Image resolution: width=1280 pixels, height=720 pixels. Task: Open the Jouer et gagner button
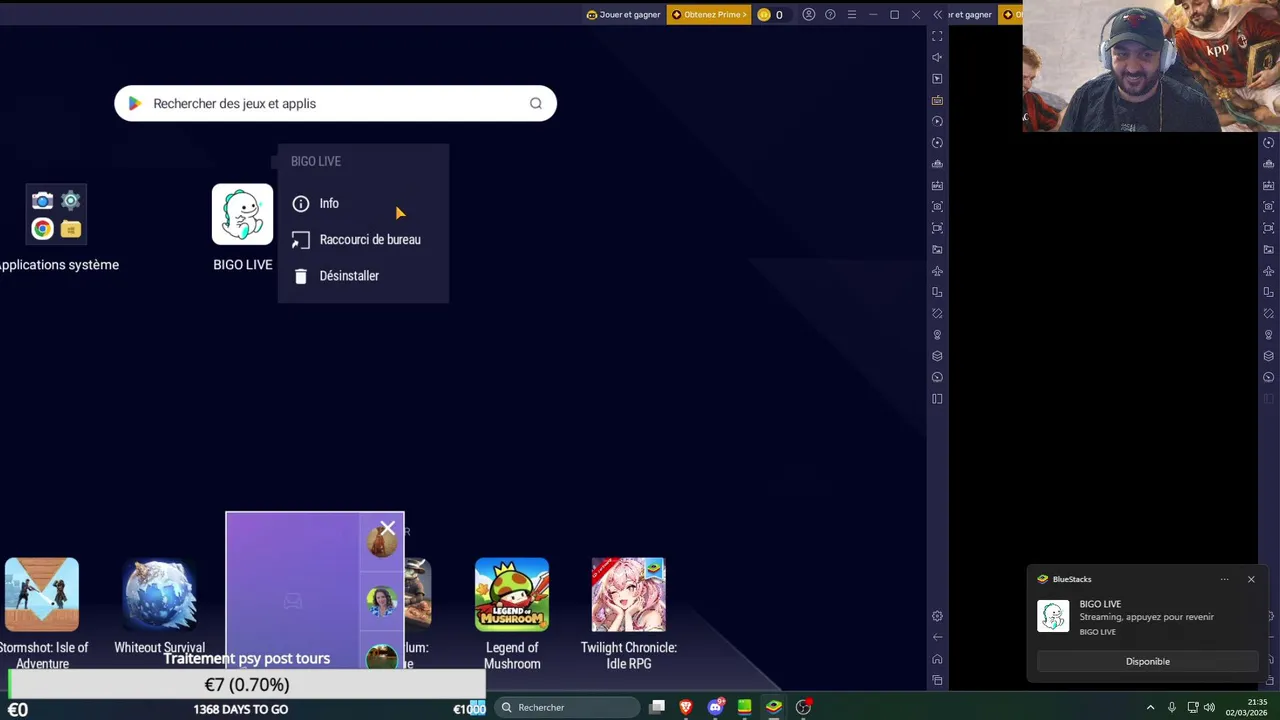623,15
